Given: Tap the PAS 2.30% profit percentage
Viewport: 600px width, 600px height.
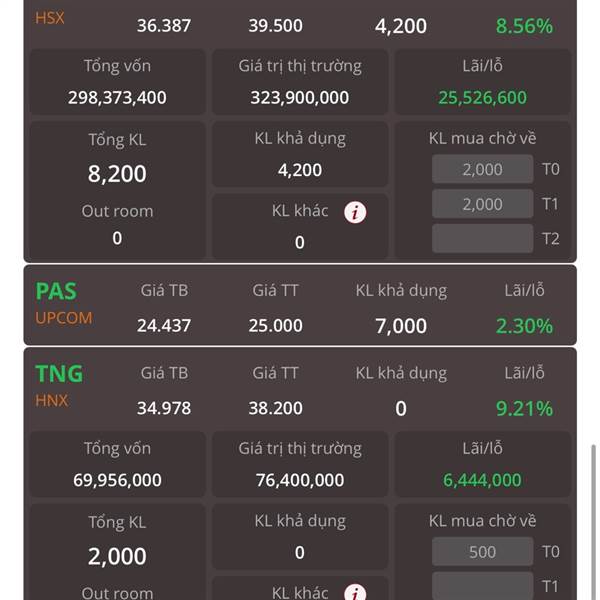Looking at the screenshot, I should 524,326.
